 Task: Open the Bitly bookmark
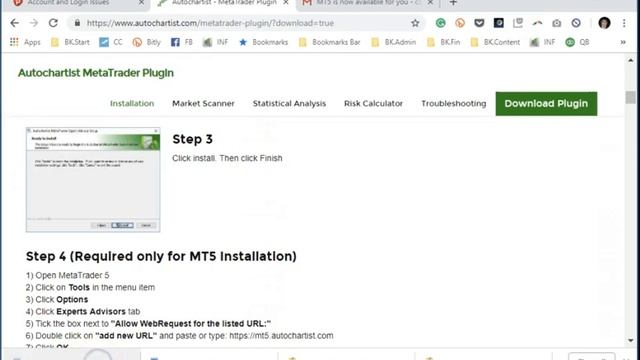147,42
